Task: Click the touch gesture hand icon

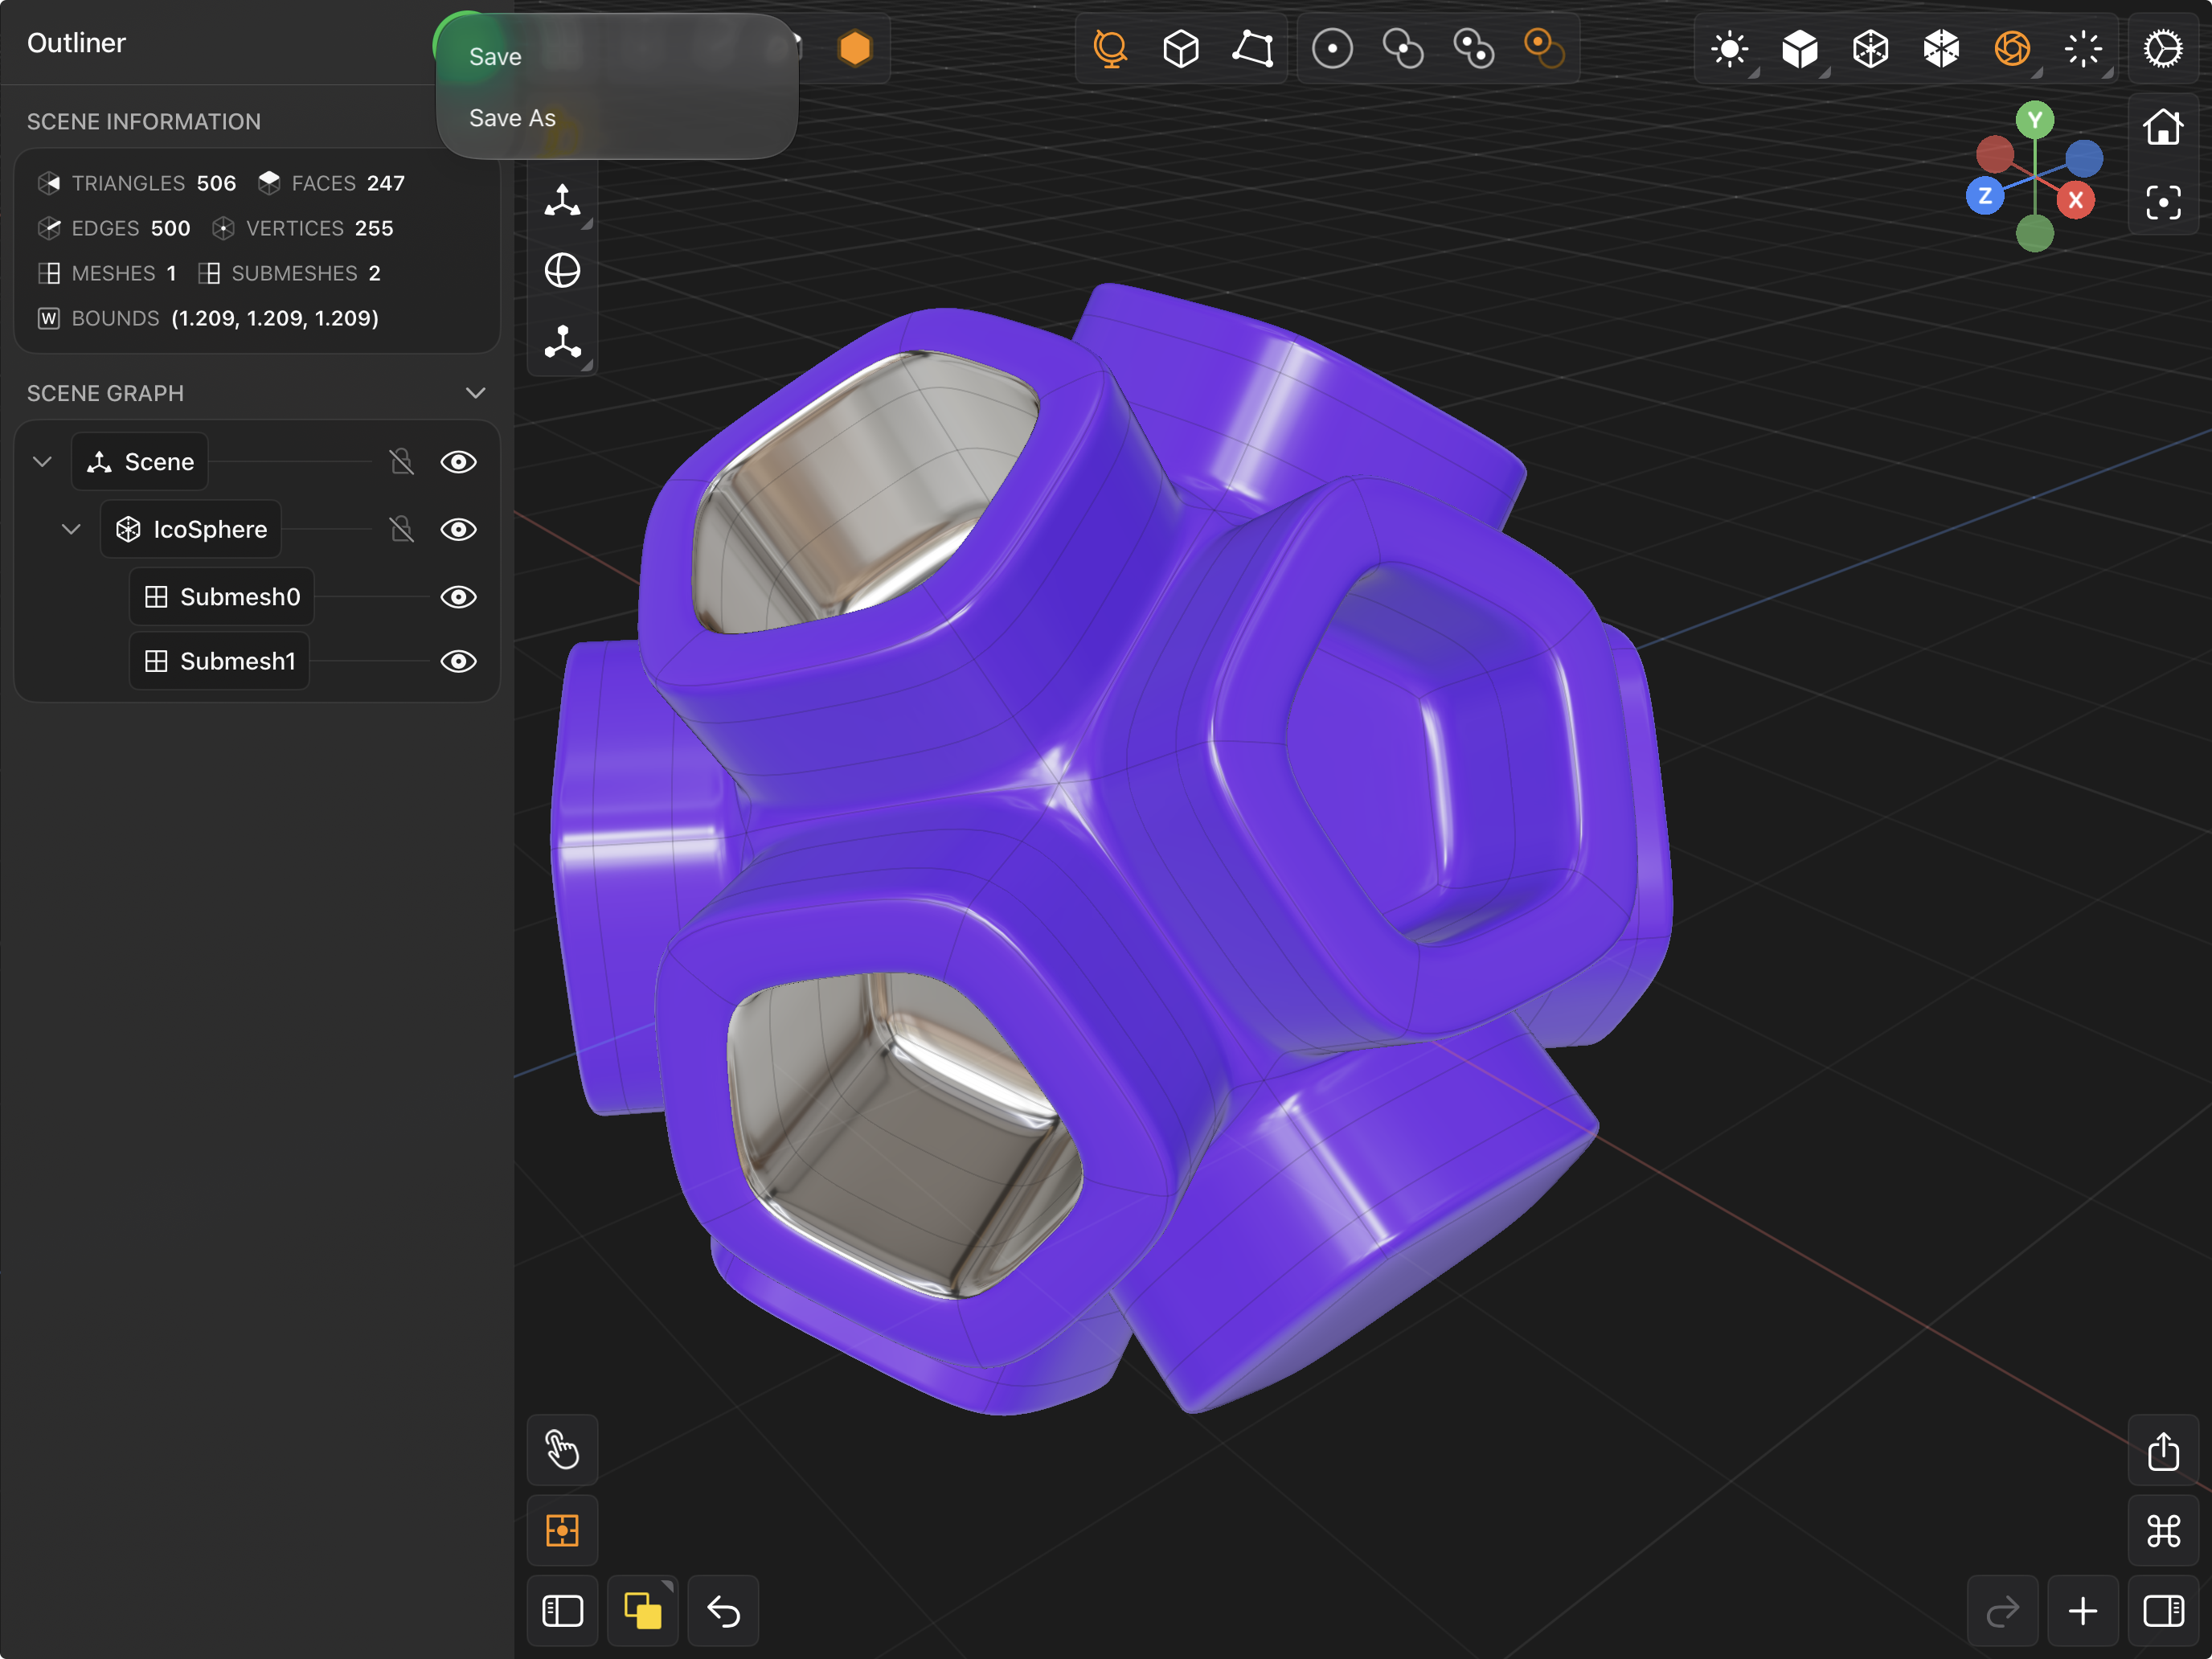Action: (x=562, y=1449)
